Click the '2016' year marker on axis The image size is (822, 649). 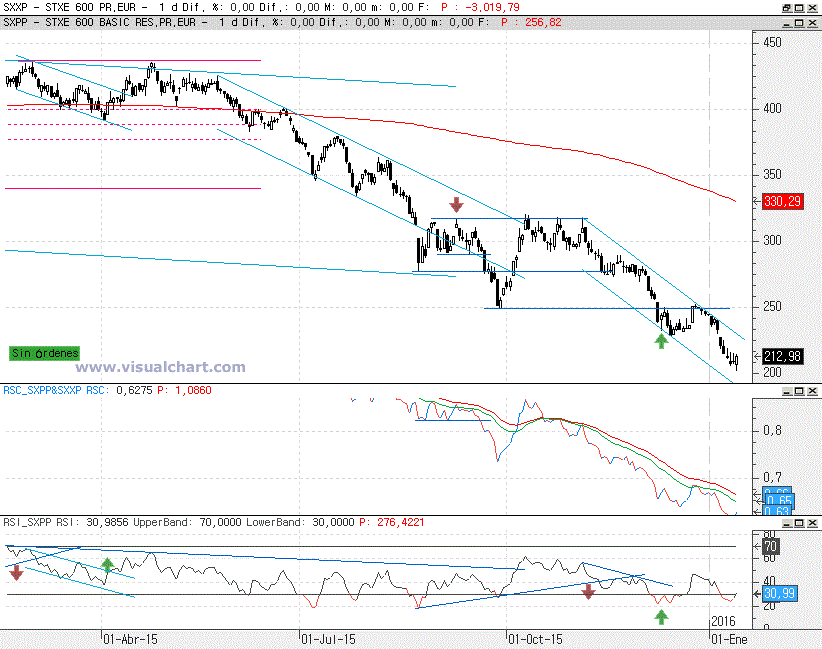(x=723, y=622)
